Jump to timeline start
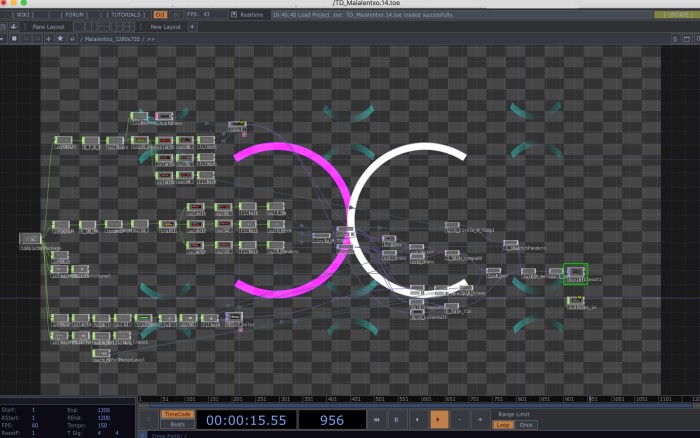The height and width of the screenshot is (438, 700). click(x=376, y=420)
